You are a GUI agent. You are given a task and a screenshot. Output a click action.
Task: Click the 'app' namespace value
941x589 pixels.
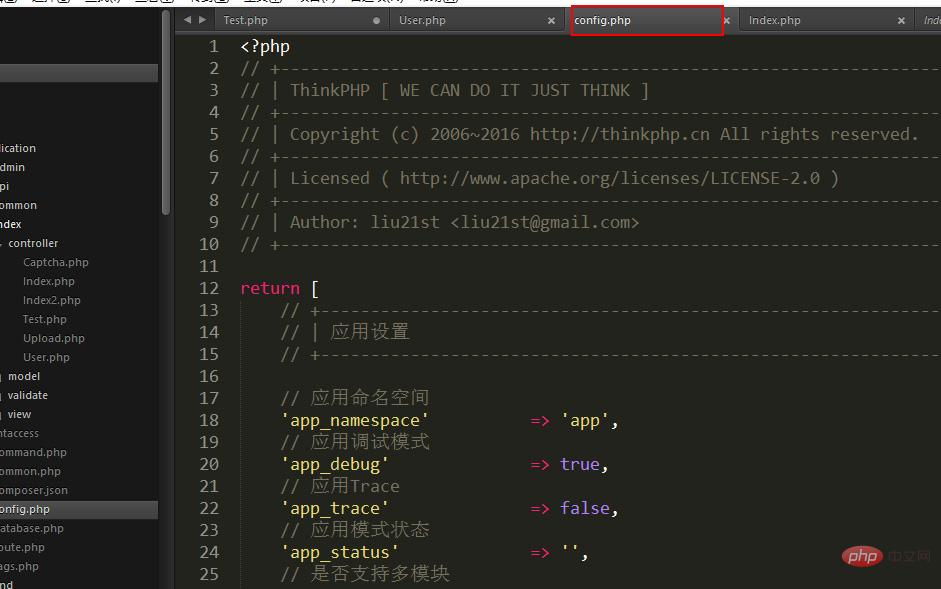[585, 421]
